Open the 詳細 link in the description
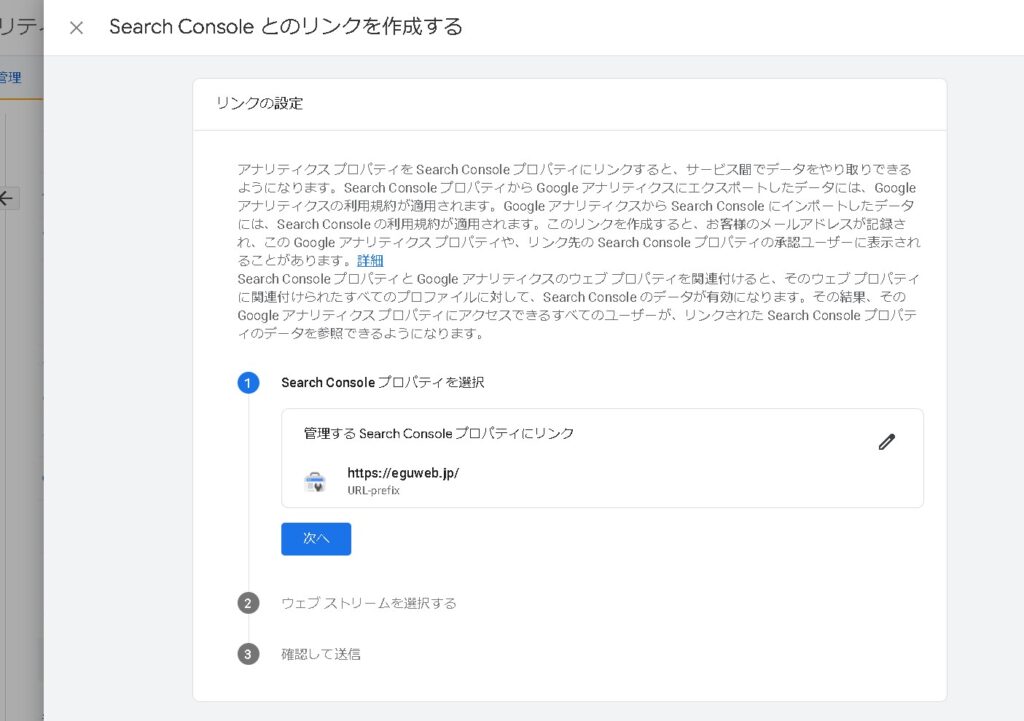 370,260
